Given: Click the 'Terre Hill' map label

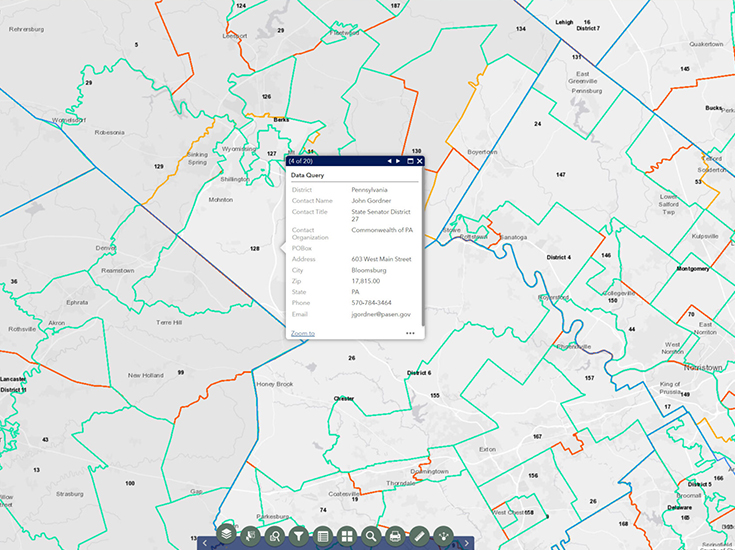Looking at the screenshot, I should click(169, 323).
